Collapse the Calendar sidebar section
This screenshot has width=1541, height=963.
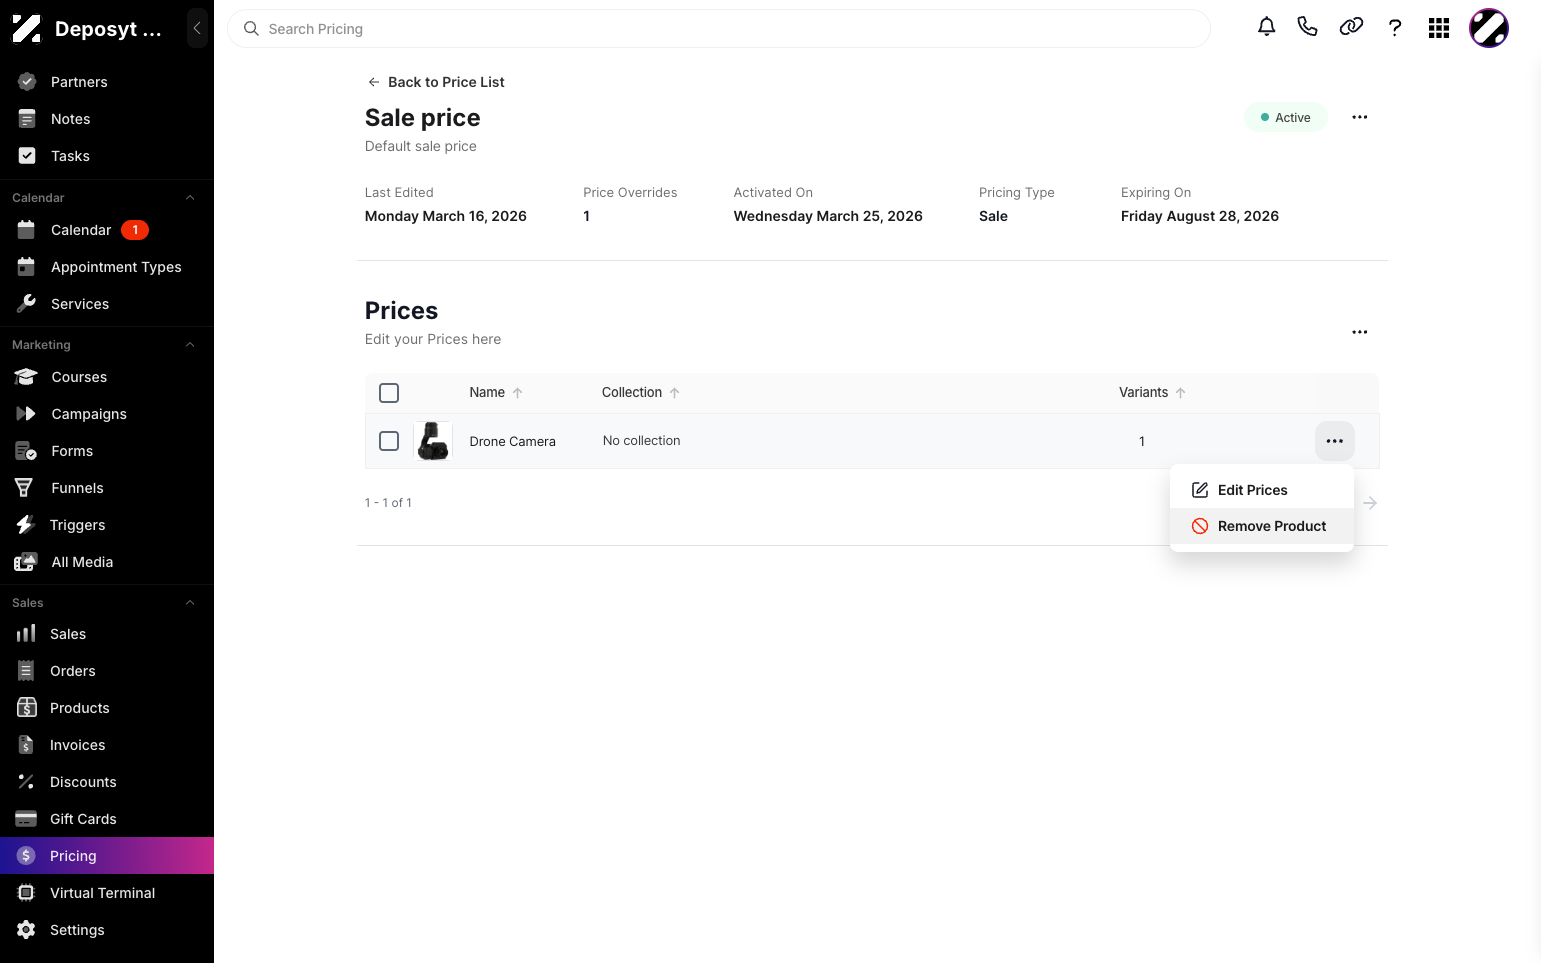pyautogui.click(x=190, y=198)
